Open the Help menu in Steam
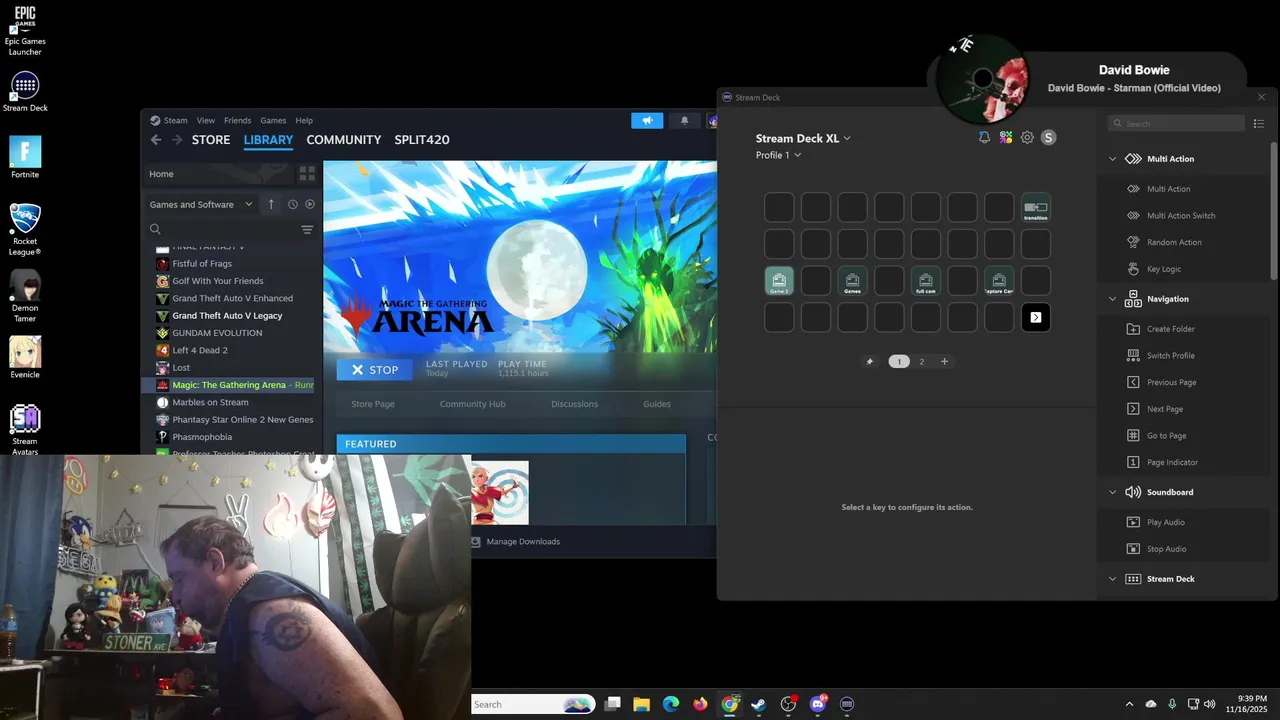This screenshot has width=1280, height=720. (x=304, y=120)
